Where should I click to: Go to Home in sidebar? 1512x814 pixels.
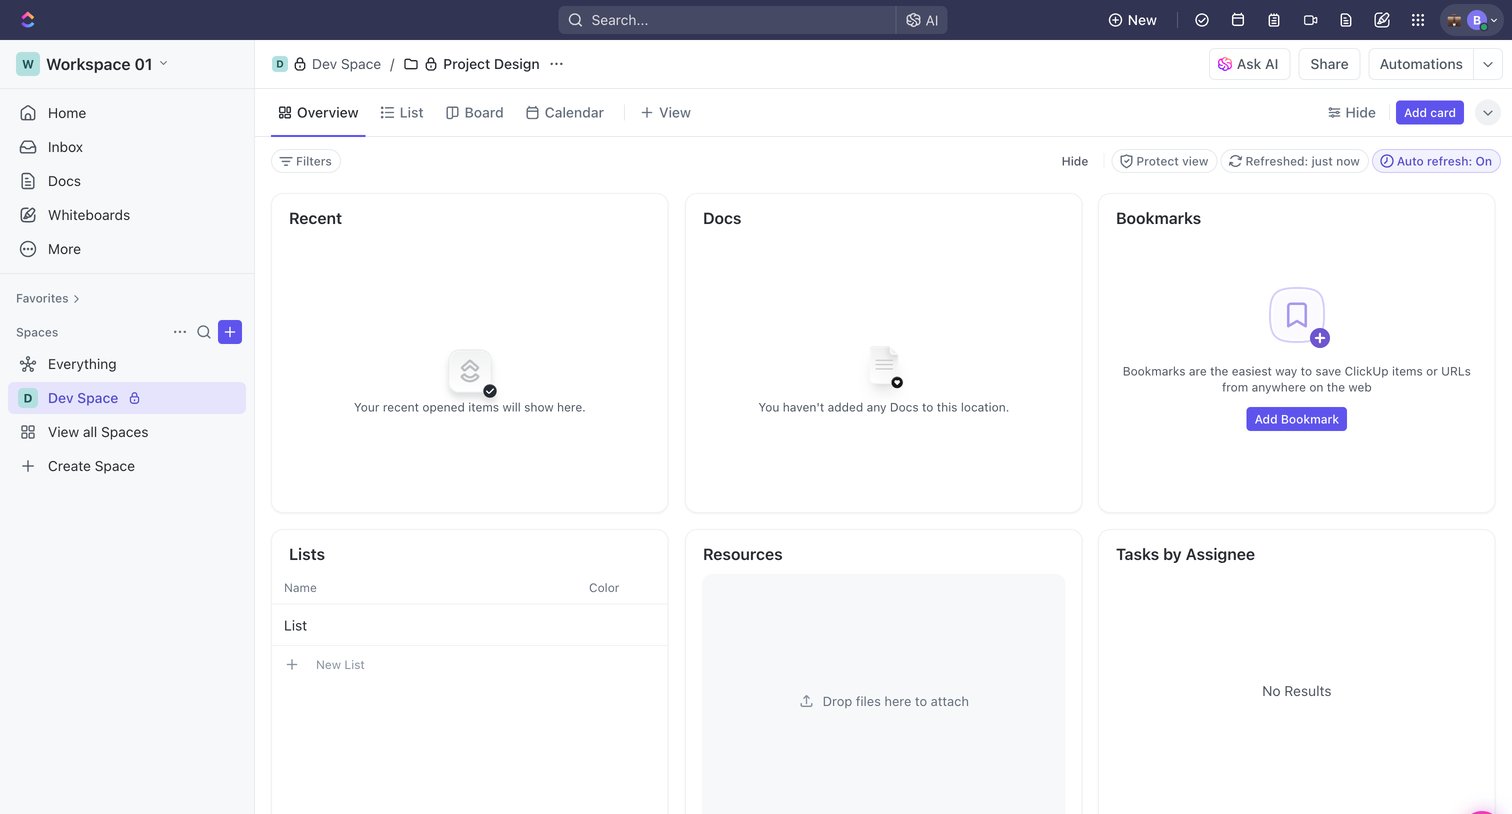[127, 113]
